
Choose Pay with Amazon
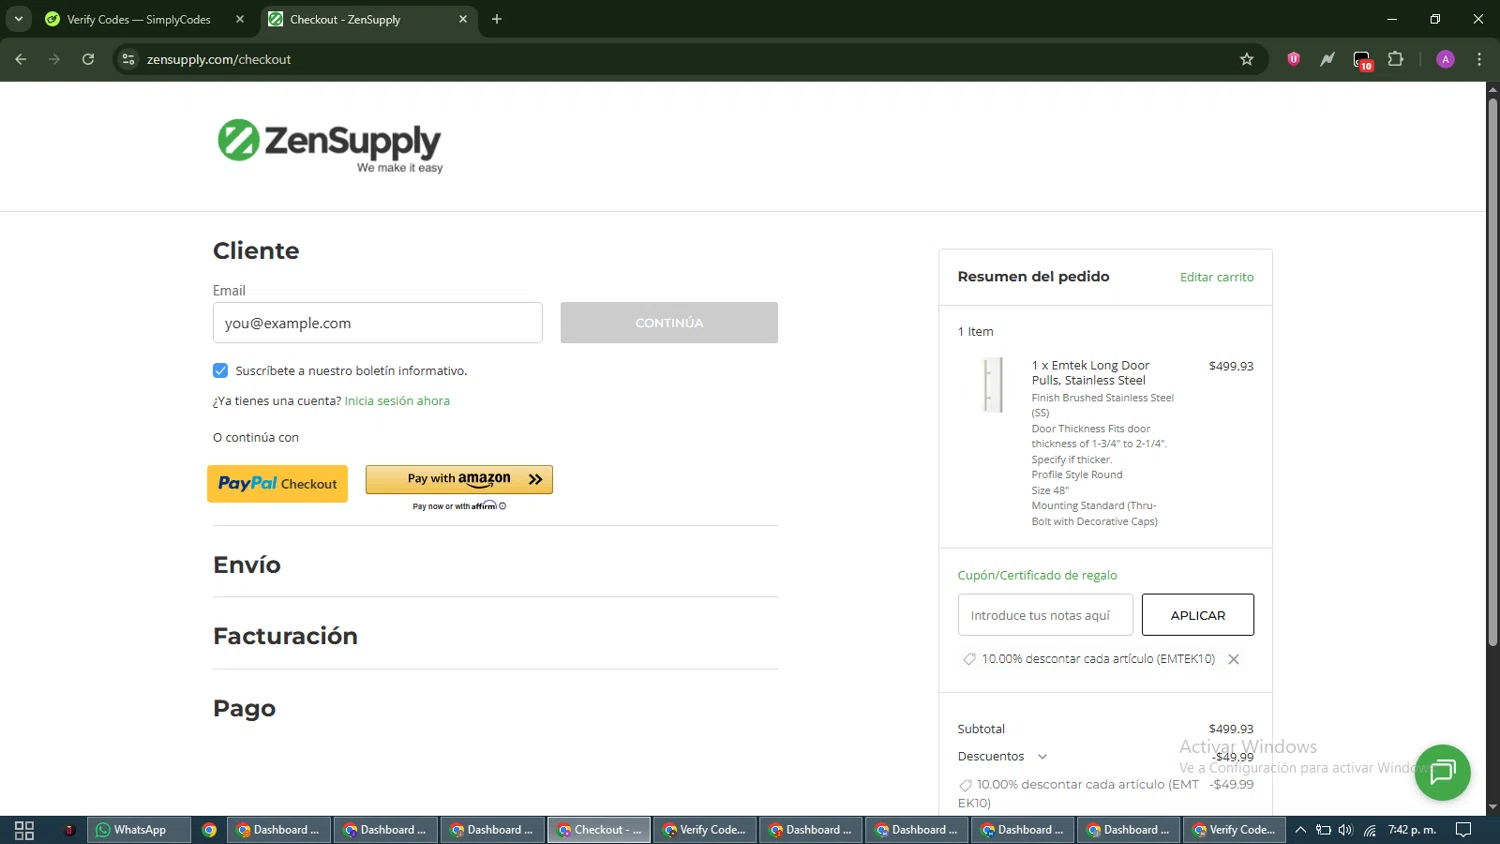coord(459,479)
